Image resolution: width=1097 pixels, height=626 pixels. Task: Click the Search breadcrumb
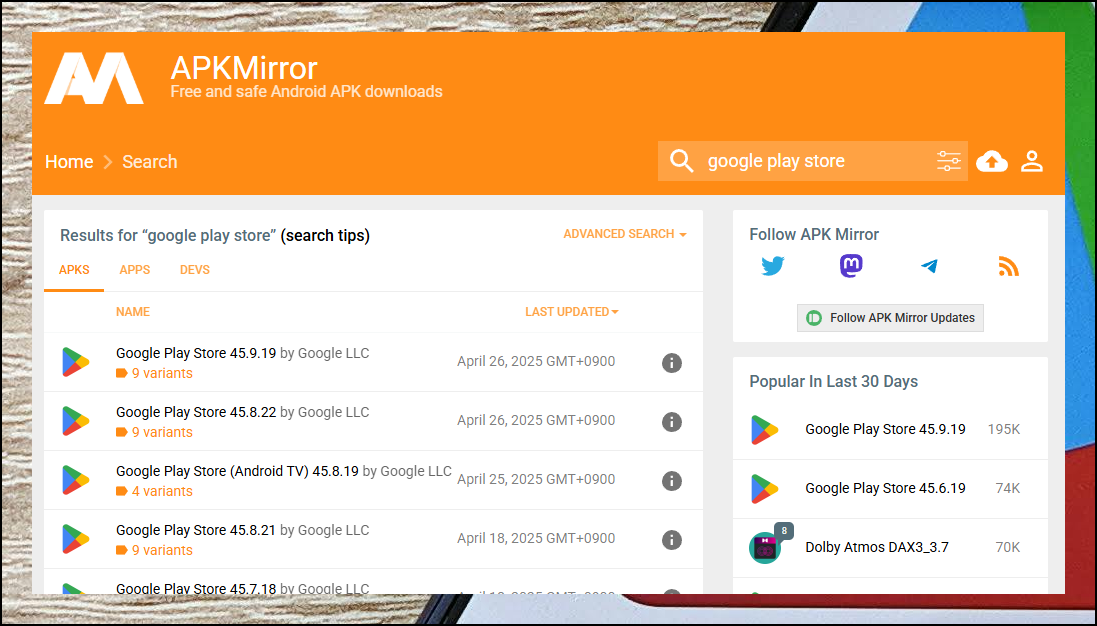pos(150,162)
